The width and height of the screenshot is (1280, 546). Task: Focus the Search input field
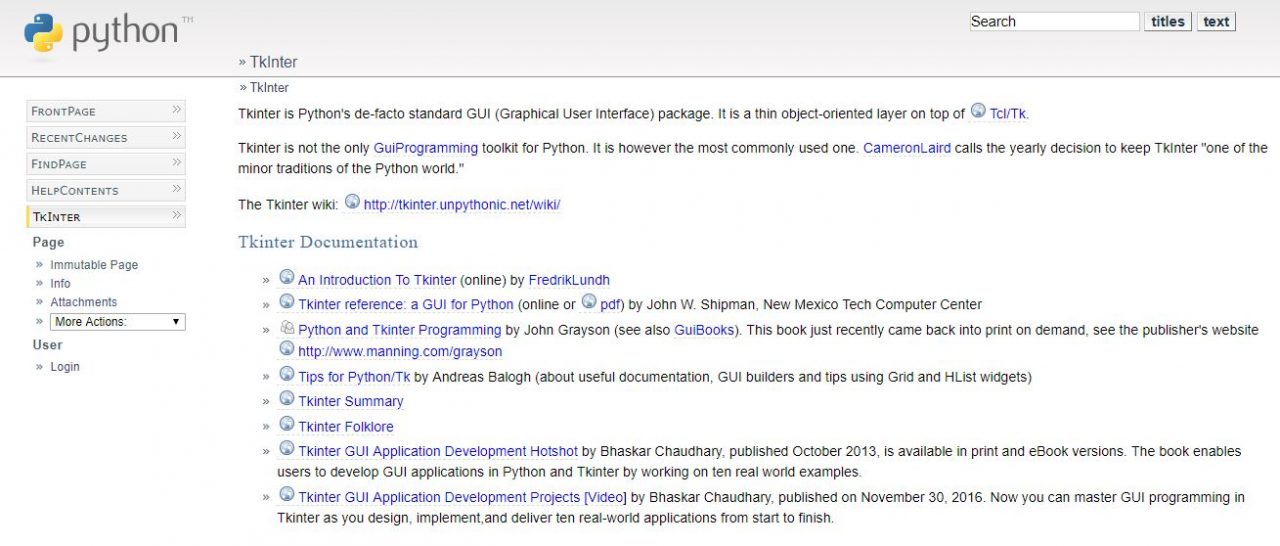tap(1054, 21)
